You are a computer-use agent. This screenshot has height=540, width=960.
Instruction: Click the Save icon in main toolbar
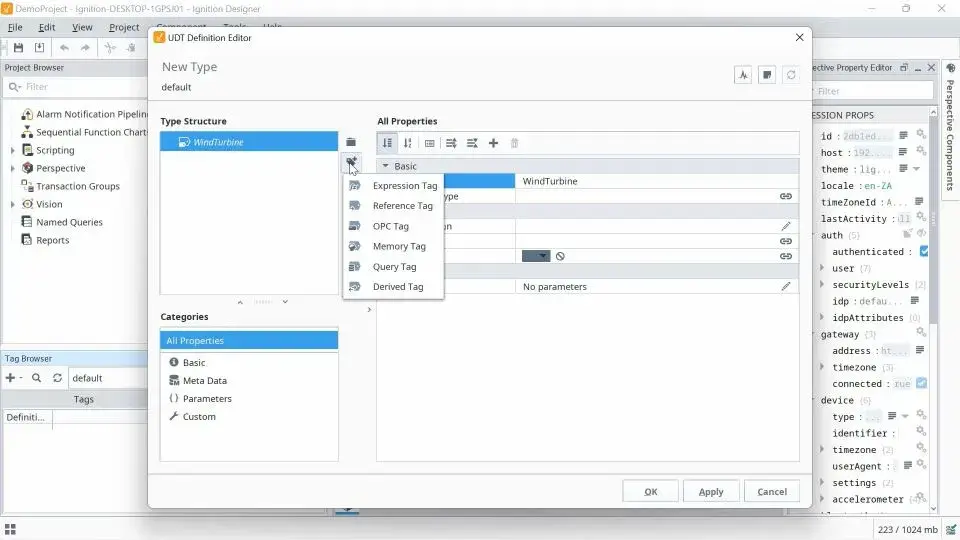pyautogui.click(x=18, y=48)
